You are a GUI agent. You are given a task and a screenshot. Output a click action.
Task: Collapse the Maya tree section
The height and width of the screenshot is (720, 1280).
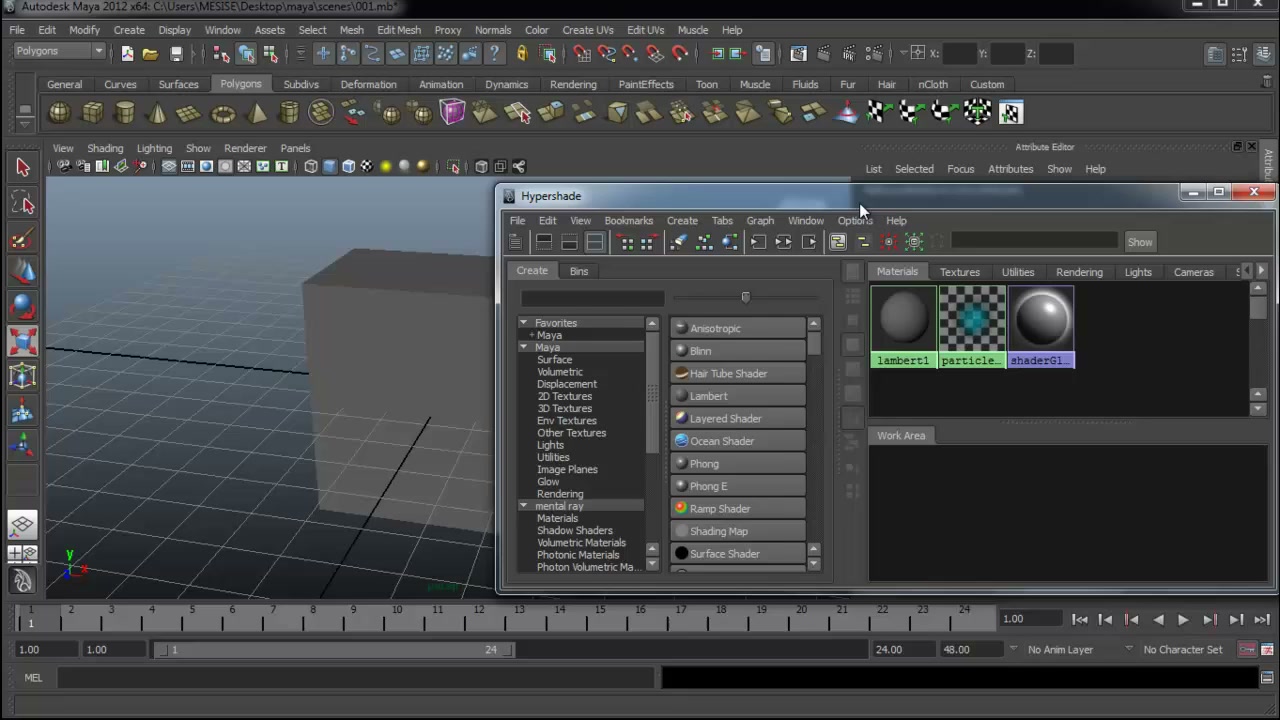coord(523,347)
